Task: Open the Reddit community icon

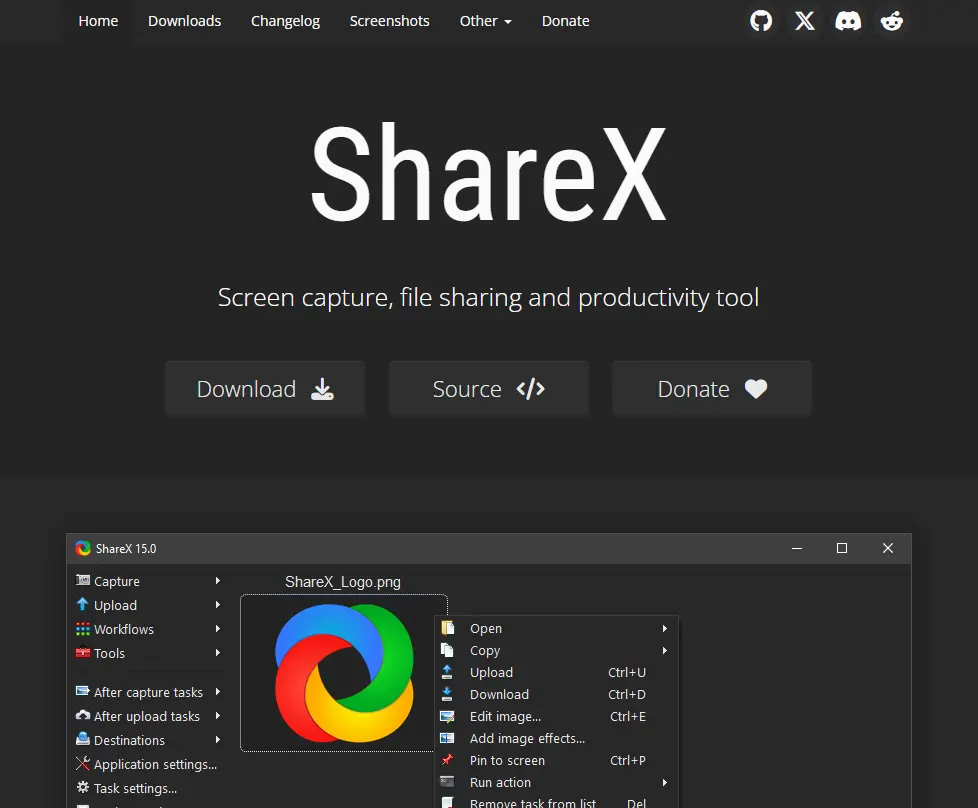Action: click(x=892, y=21)
